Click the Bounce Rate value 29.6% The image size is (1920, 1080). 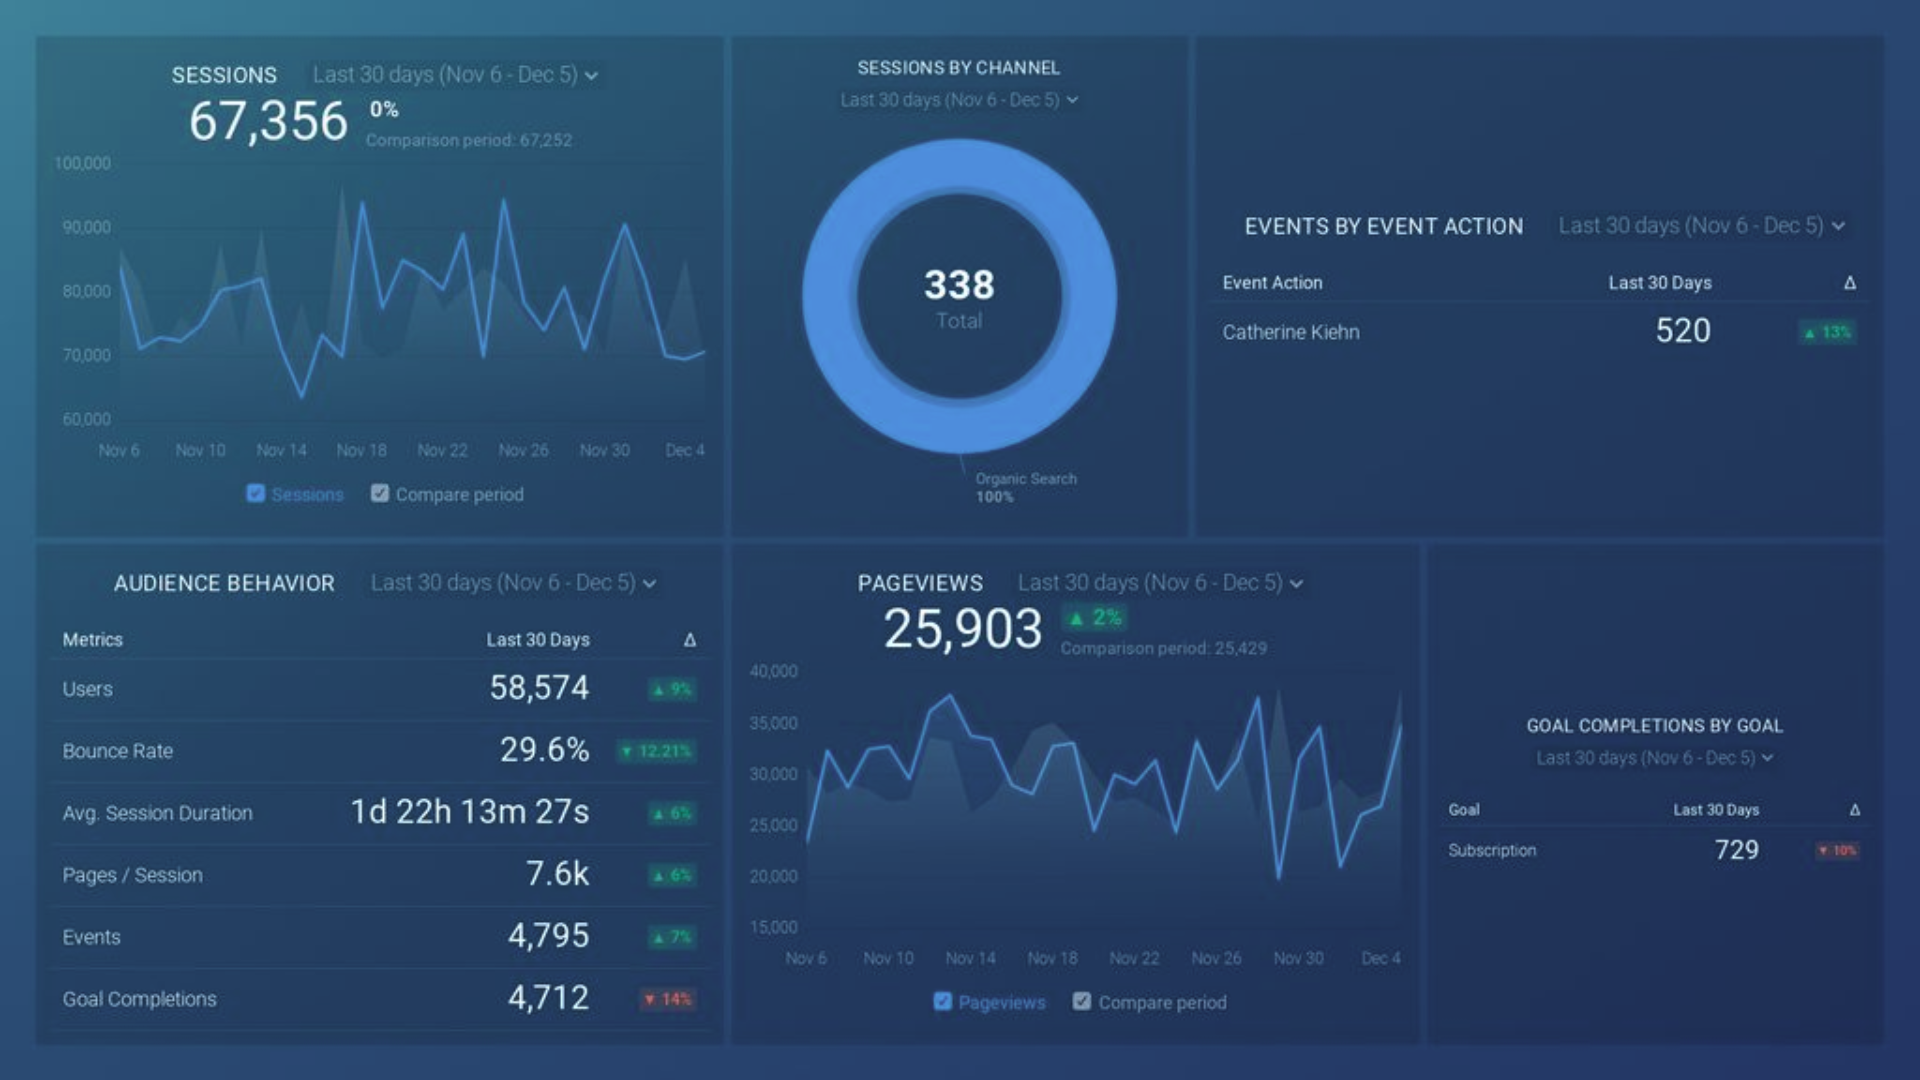[545, 750]
